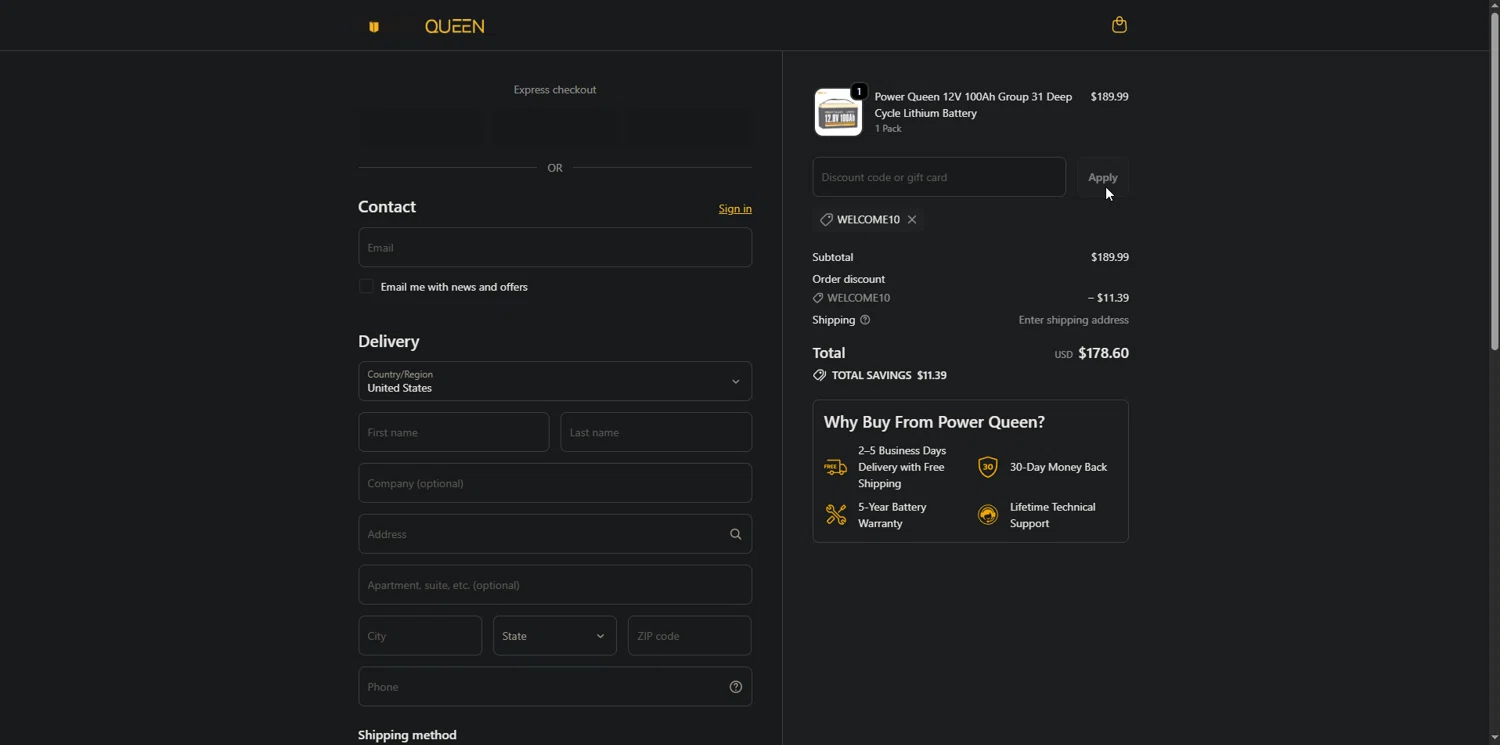Click the Address search magnifier icon
This screenshot has width=1500, height=745.
pyautogui.click(x=735, y=534)
